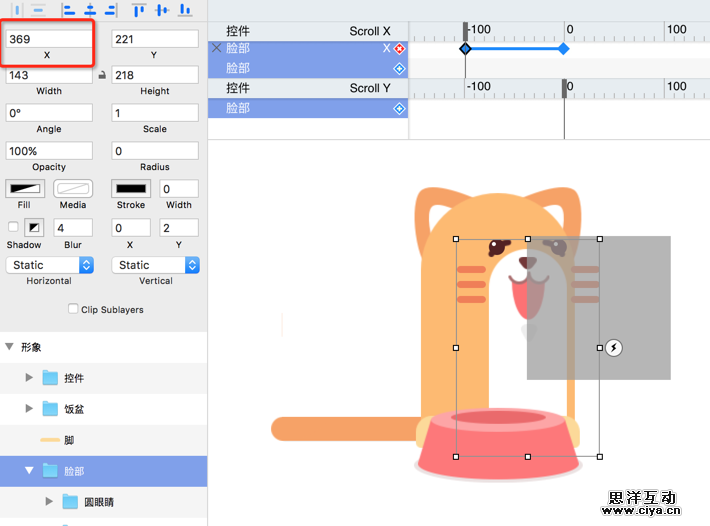Click the add-driver diamond on Scroll Y 脸部 row
The image size is (710, 526).
pos(399,109)
